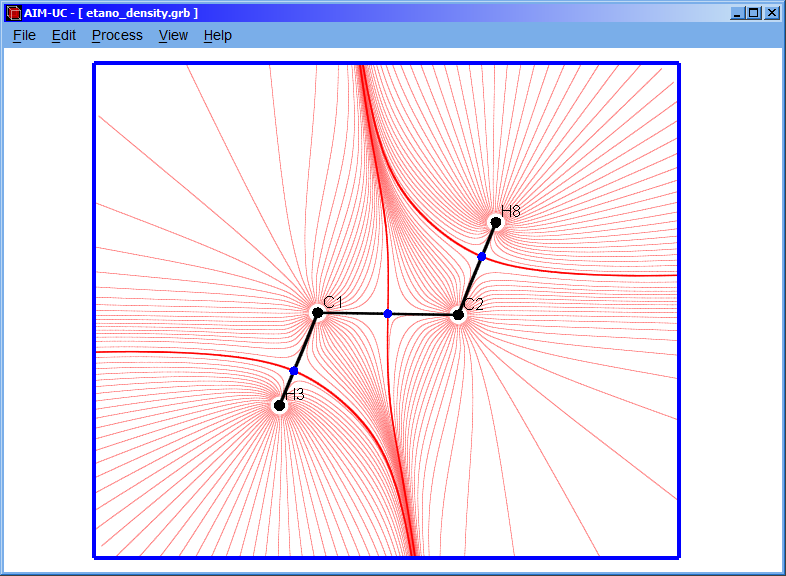Click blue critical point between C1 and H3
786x576 pixels.
pos(294,371)
